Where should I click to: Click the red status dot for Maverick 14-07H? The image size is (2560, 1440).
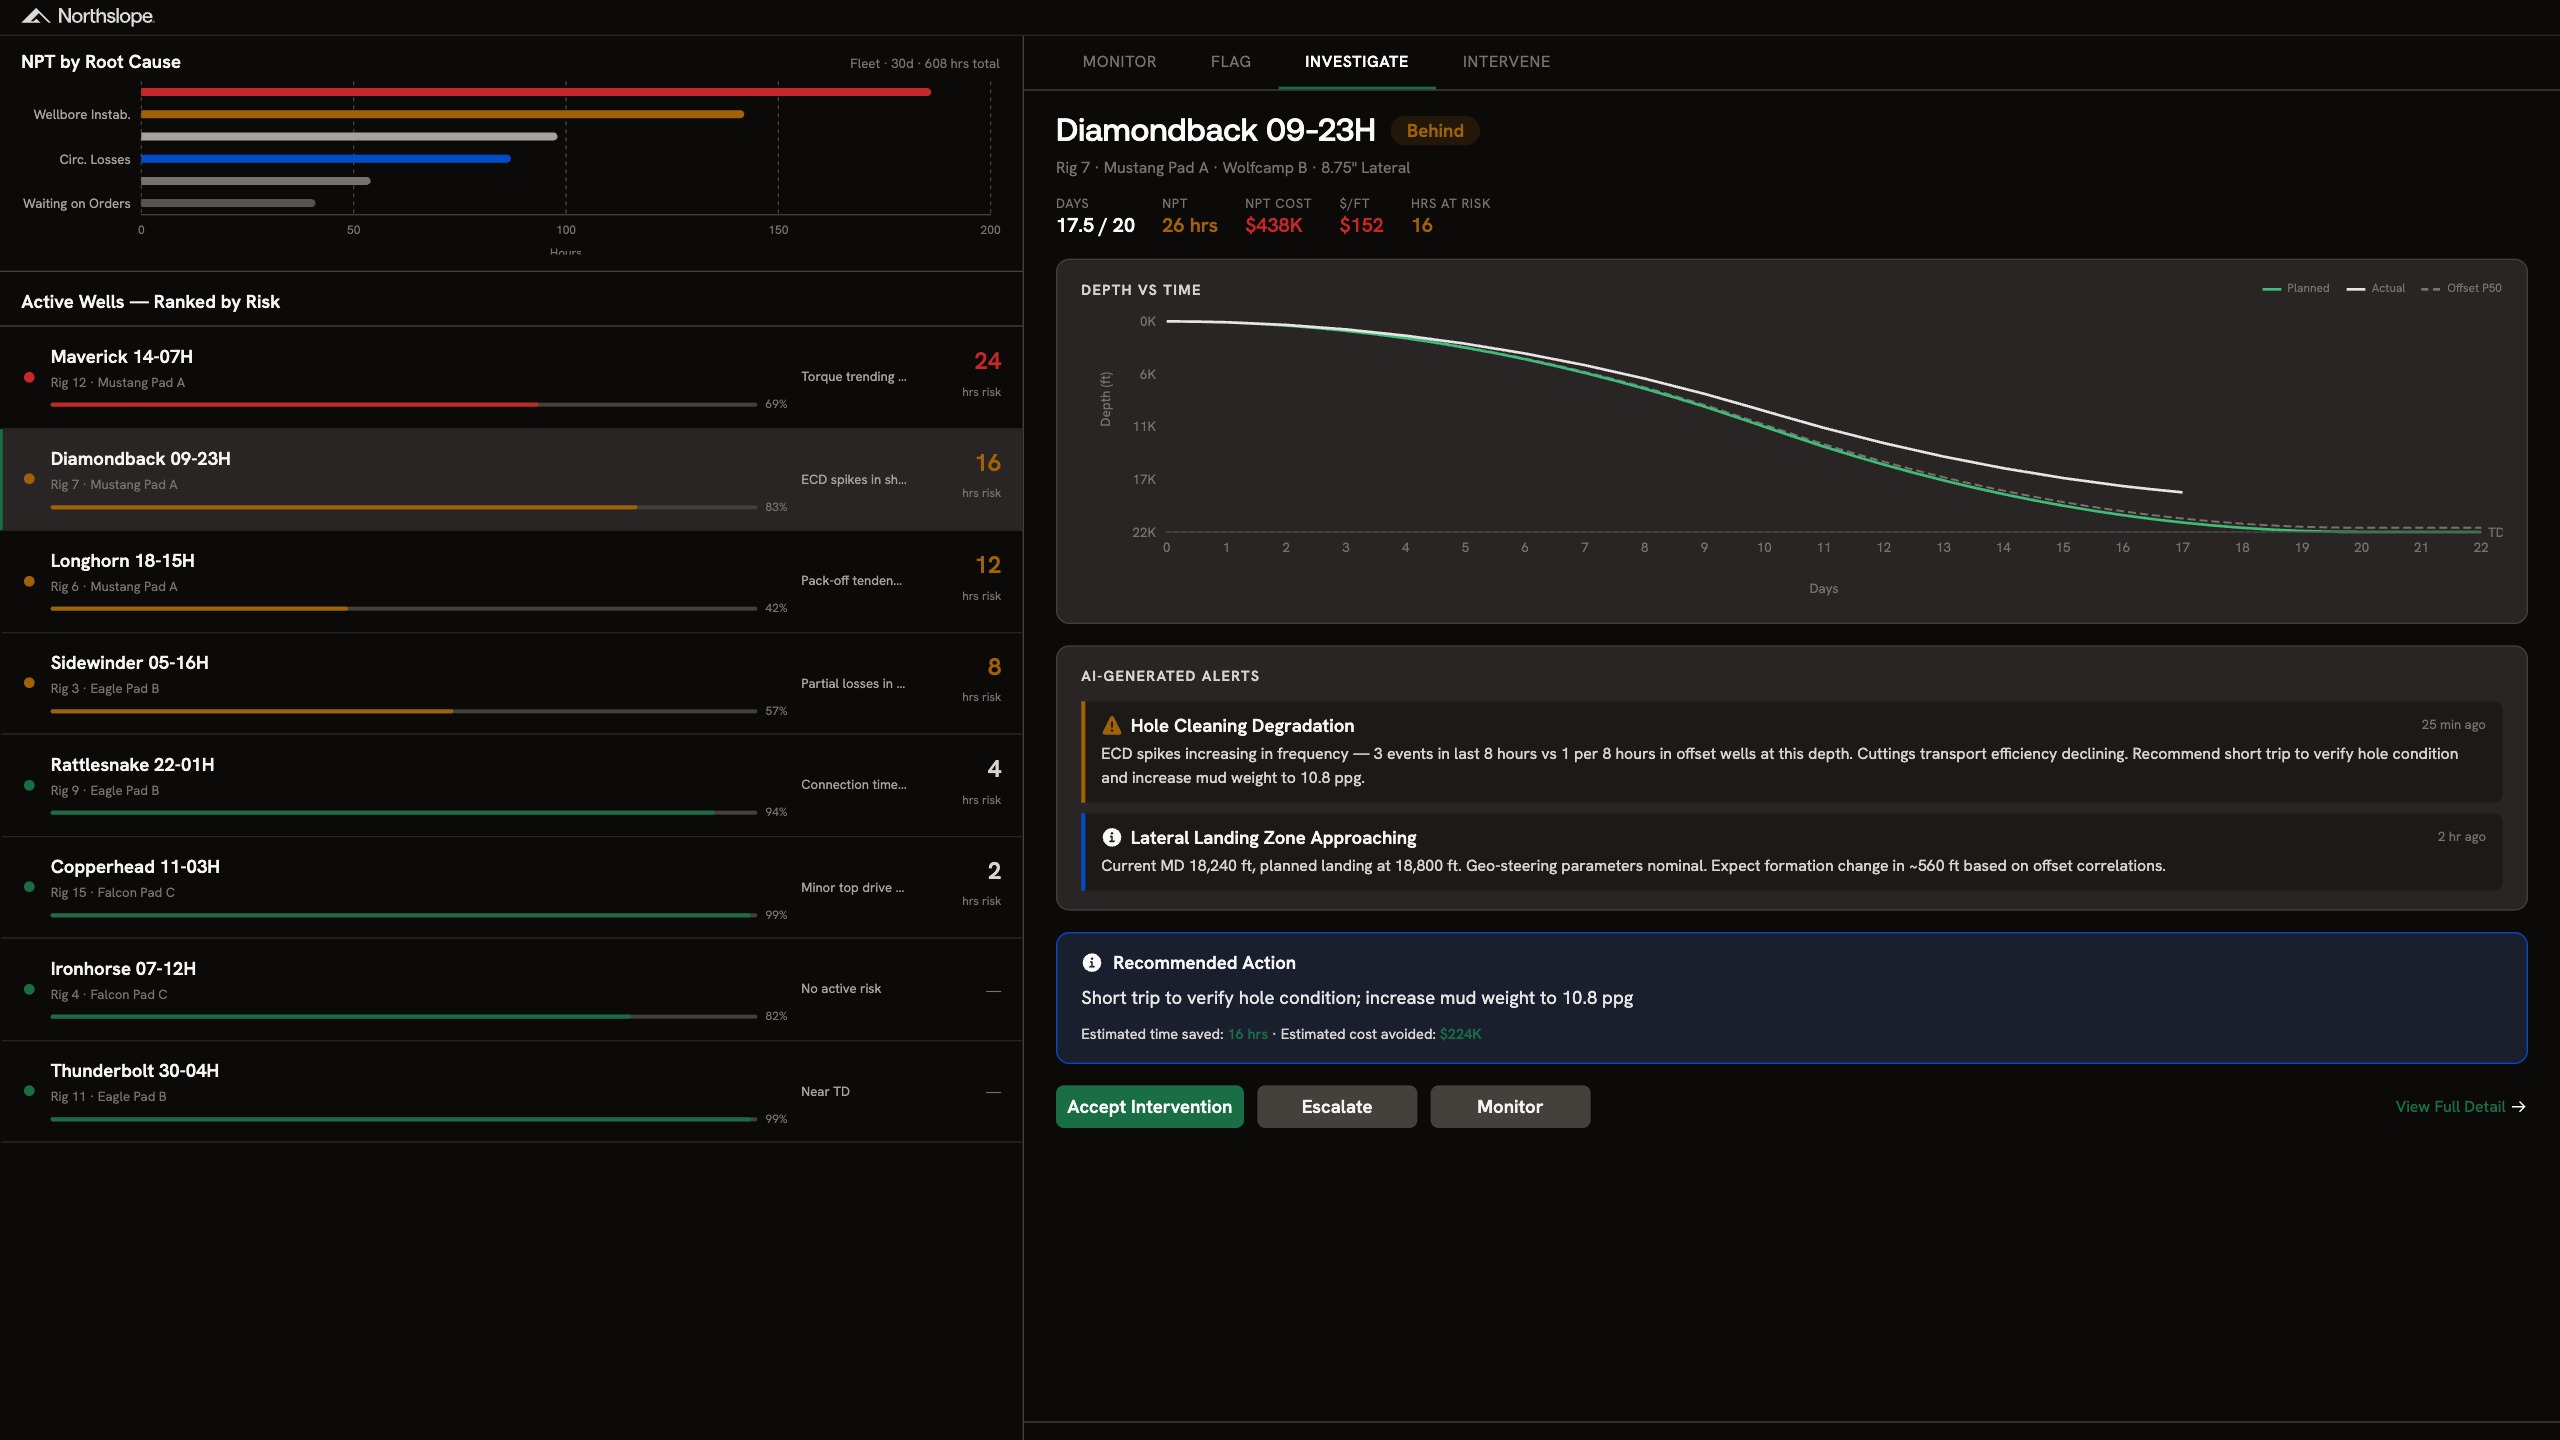pyautogui.click(x=29, y=378)
